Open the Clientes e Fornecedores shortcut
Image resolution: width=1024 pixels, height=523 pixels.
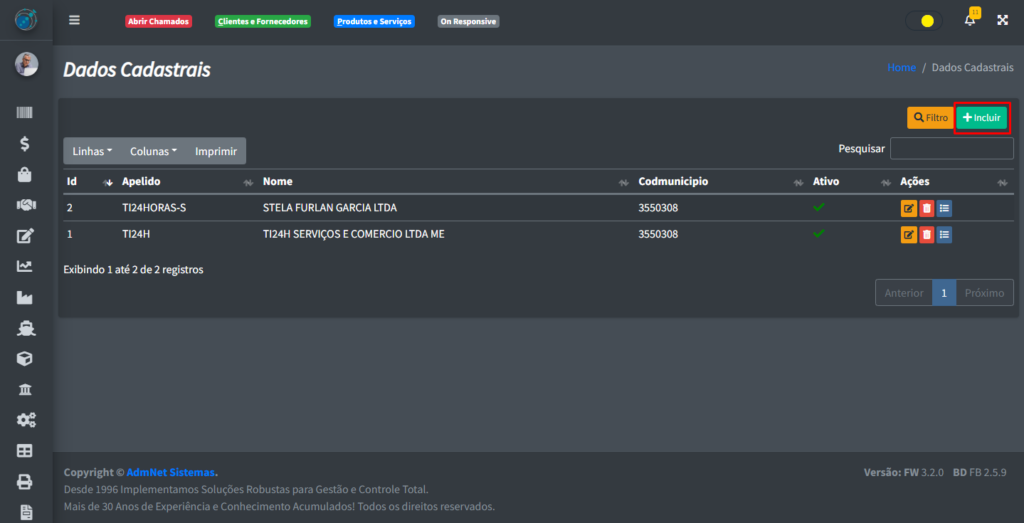[x=263, y=21]
